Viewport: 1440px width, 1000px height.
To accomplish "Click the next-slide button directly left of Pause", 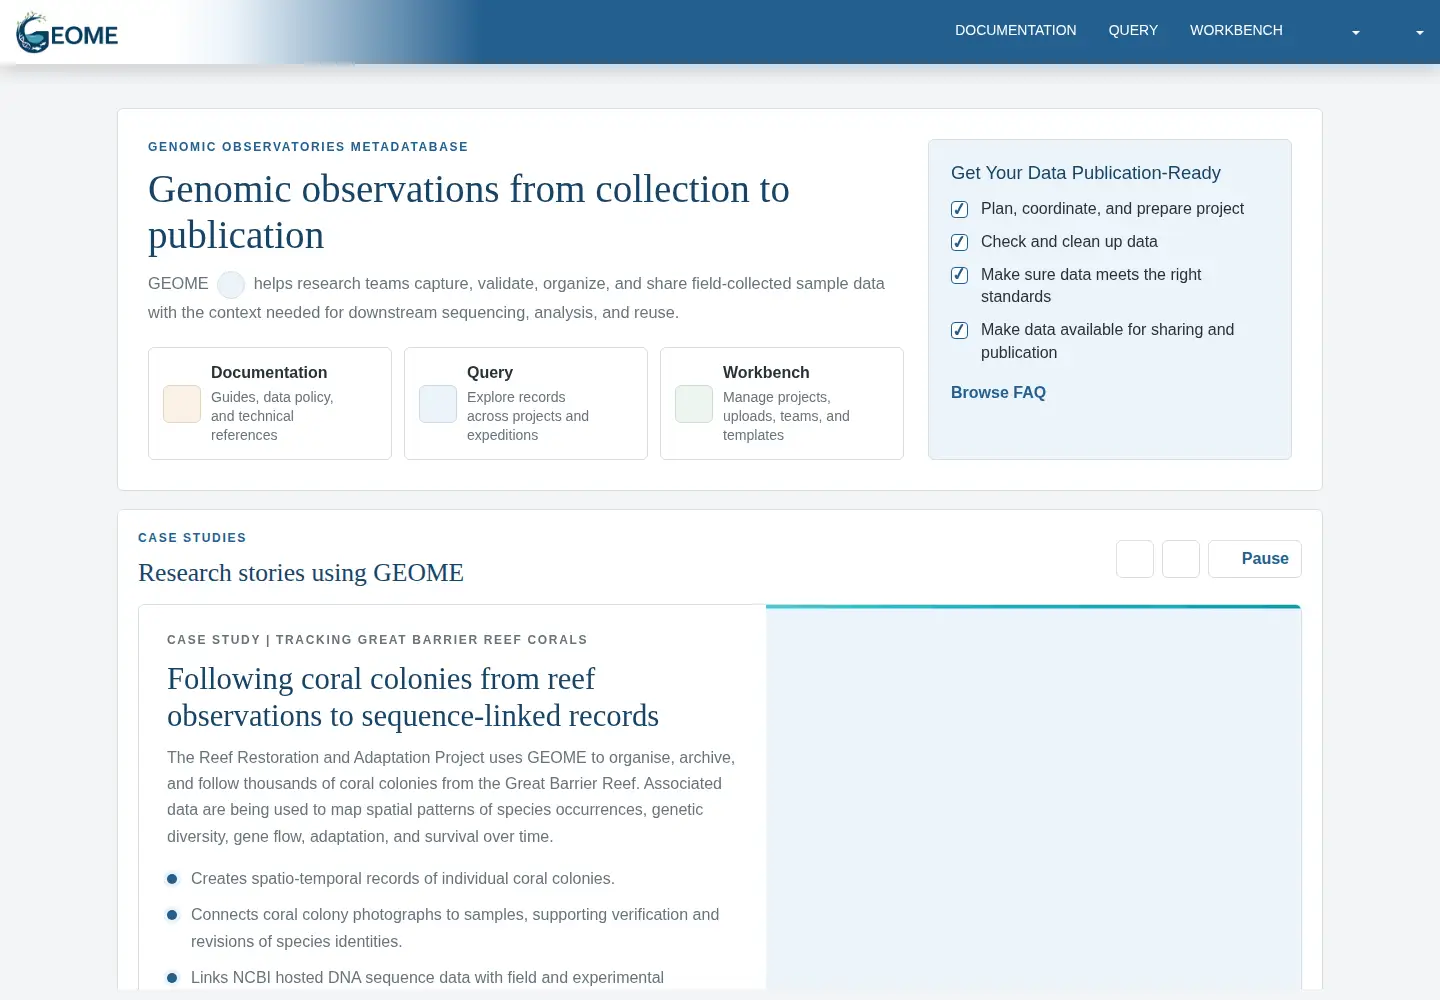I will click(x=1181, y=559).
